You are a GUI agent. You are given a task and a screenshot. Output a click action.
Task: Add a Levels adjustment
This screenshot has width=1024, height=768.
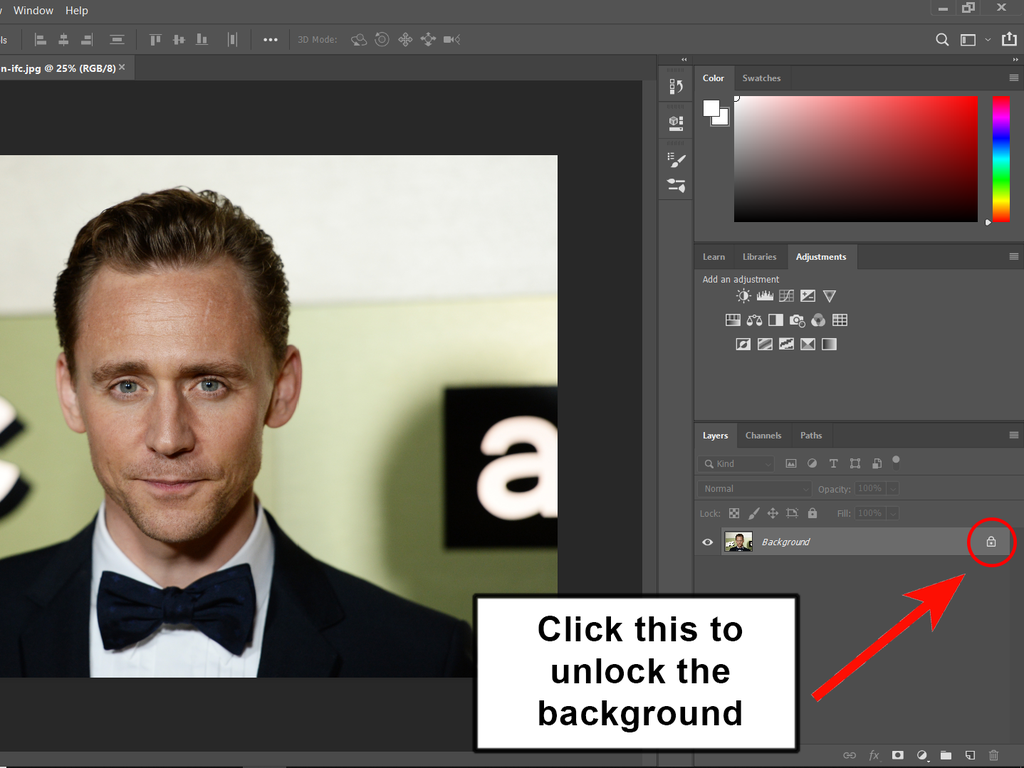[765, 296]
